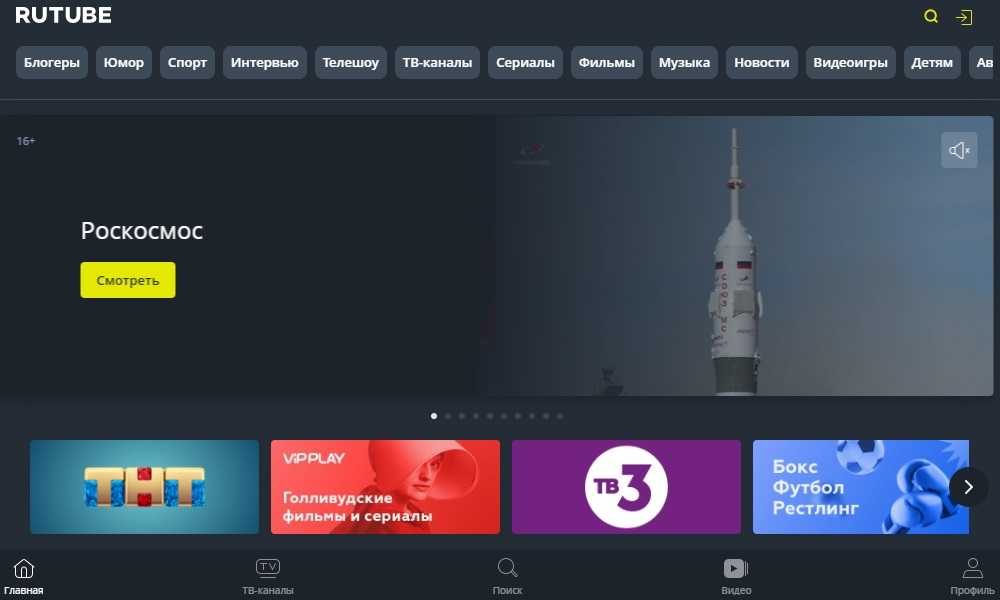
Task: Select the last carousel dot indicator
Action: tap(560, 416)
